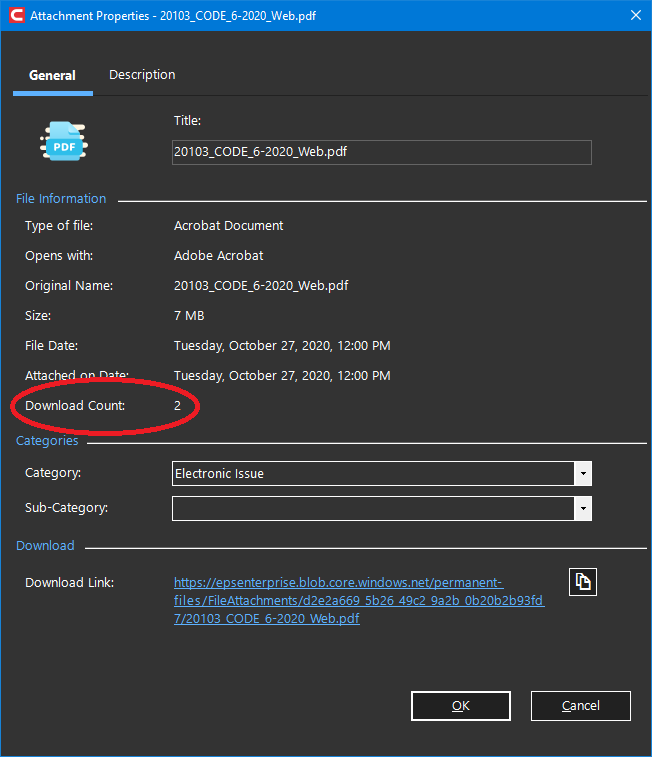Click the copy download link icon

click(x=583, y=582)
